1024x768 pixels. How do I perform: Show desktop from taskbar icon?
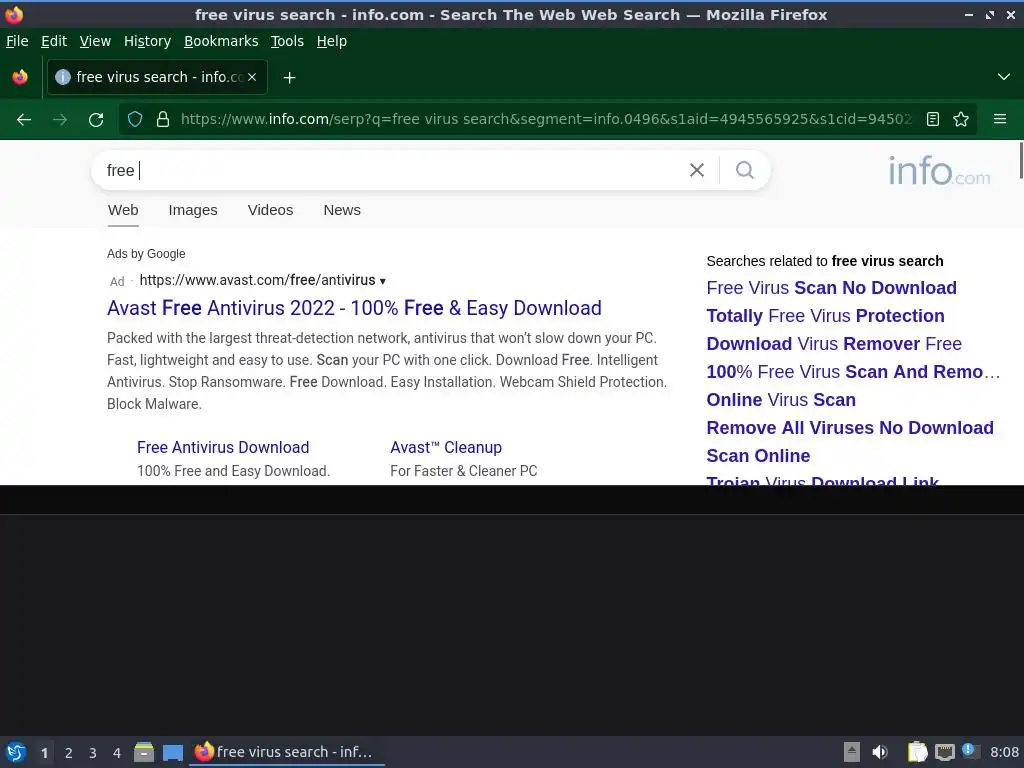(172, 752)
